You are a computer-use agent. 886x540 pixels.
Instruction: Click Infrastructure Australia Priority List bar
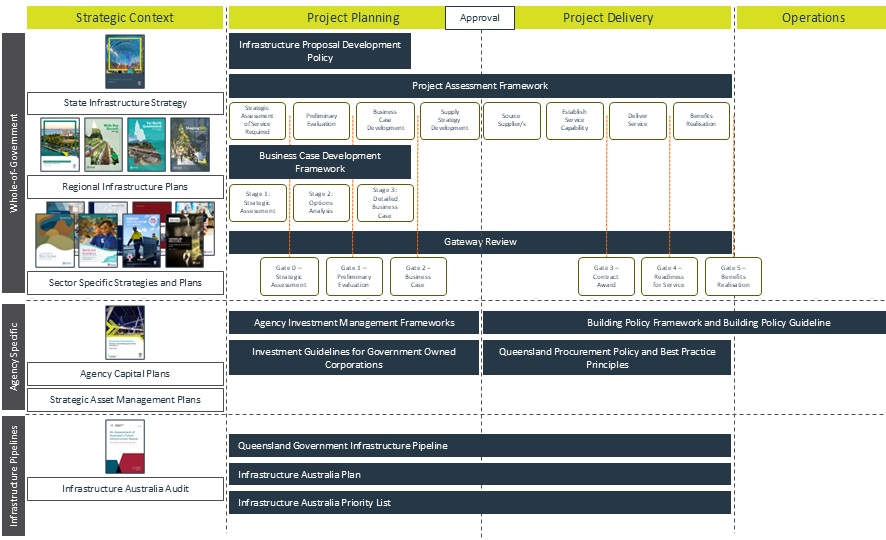[480, 503]
